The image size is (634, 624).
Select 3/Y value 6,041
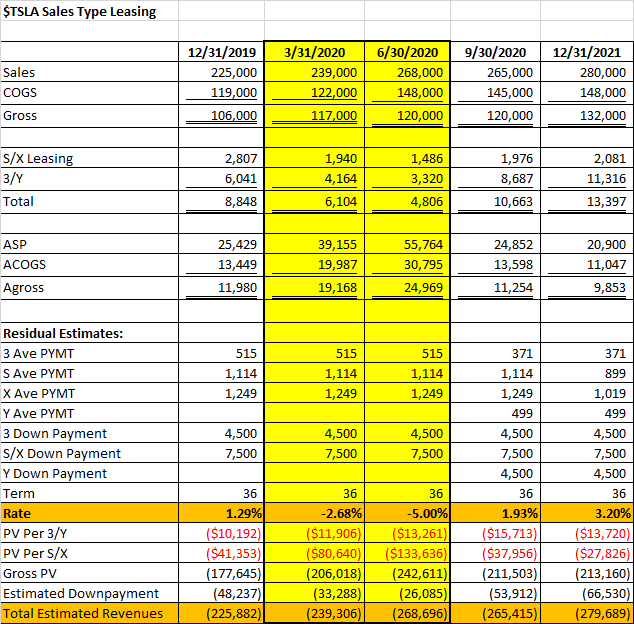coord(241,179)
